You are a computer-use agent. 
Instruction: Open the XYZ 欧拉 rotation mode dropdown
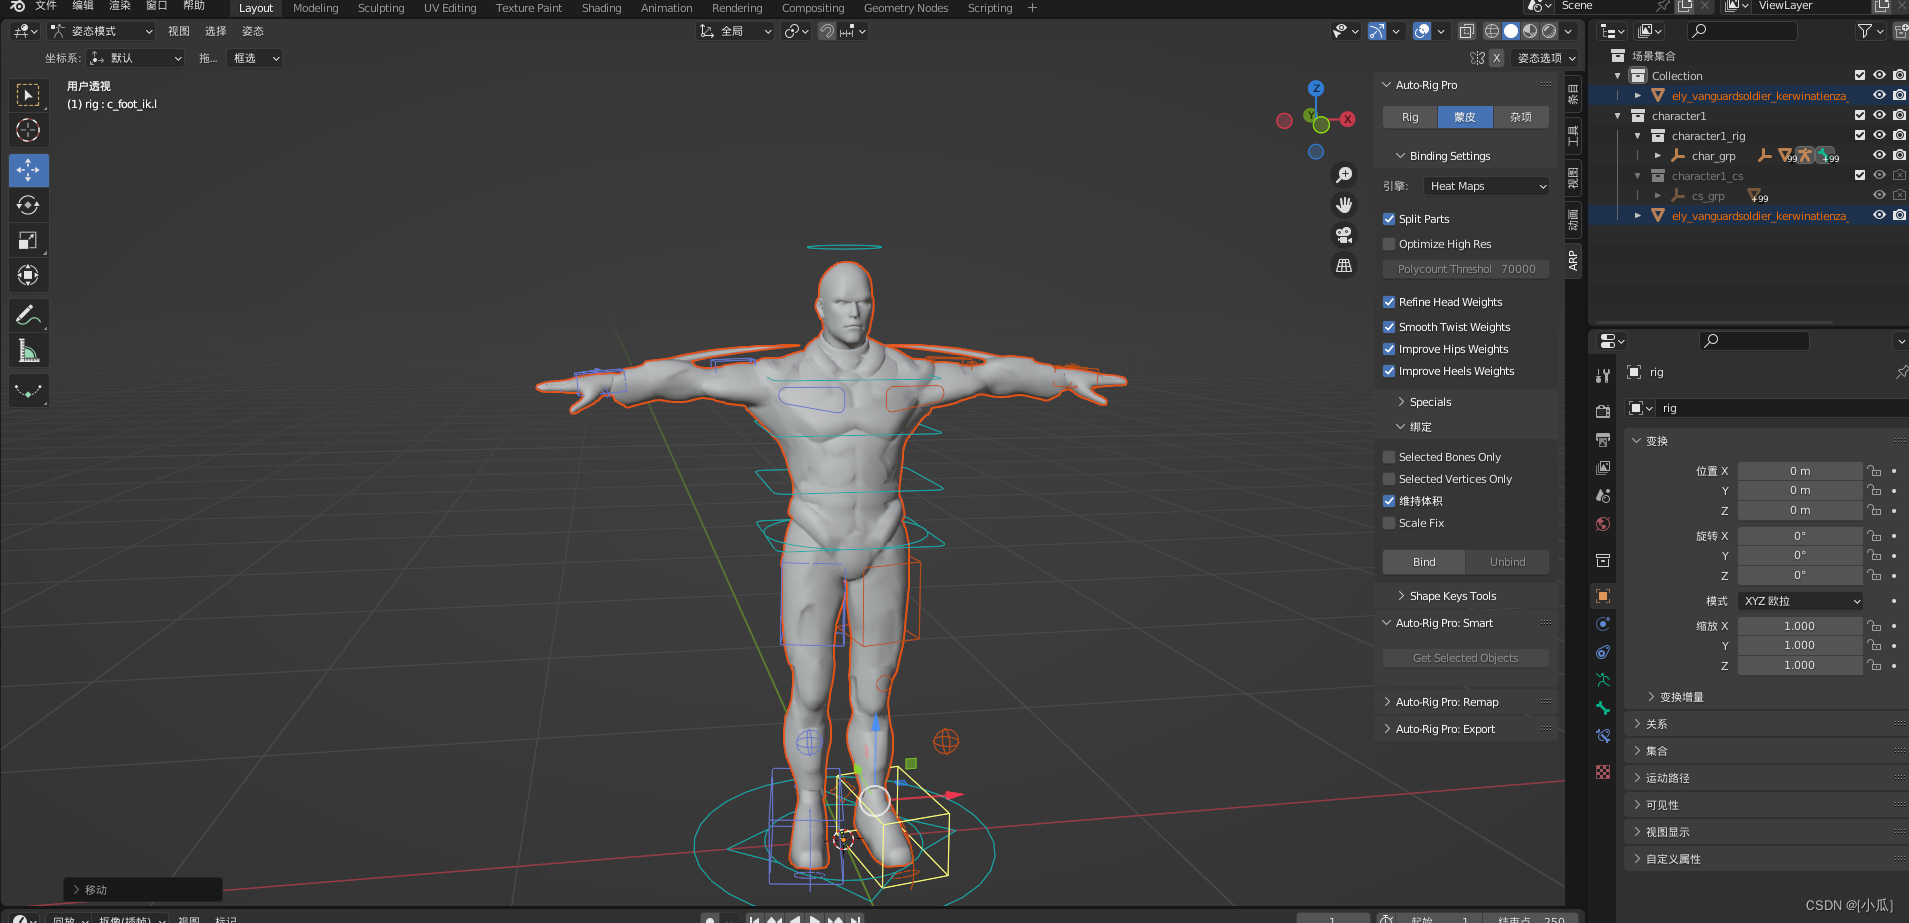click(x=1800, y=601)
